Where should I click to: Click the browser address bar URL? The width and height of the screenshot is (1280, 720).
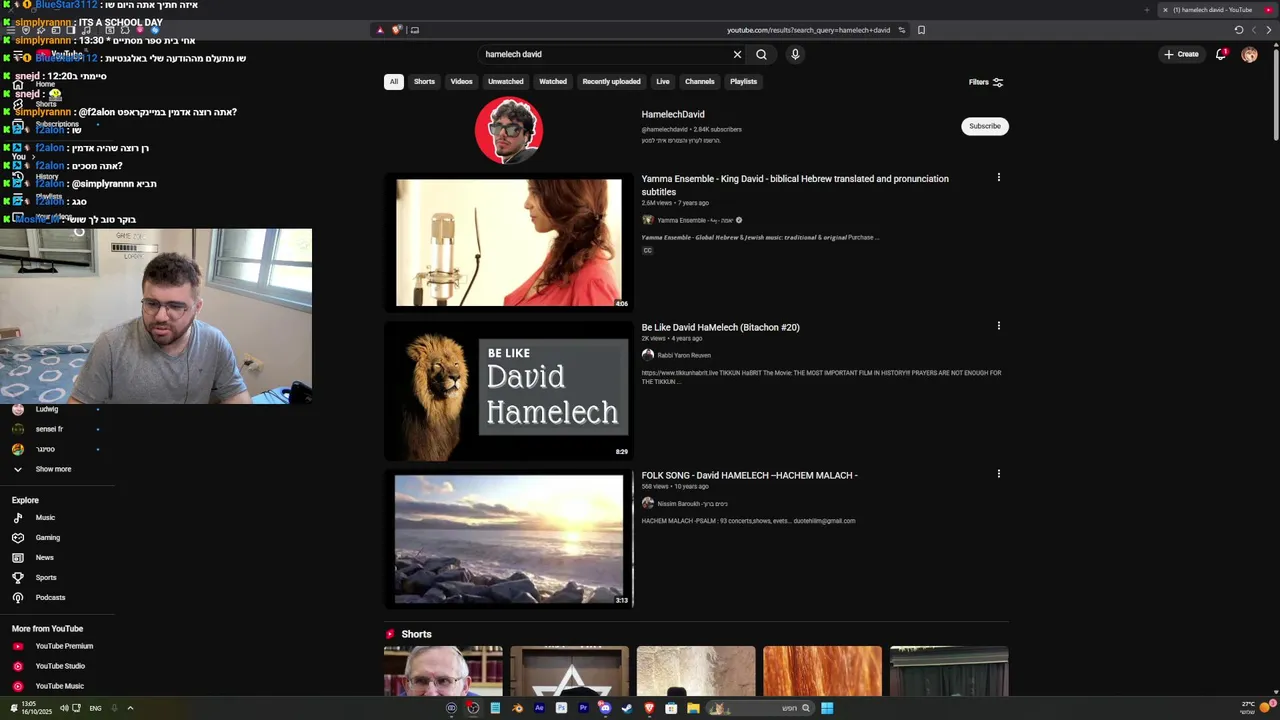coord(808,30)
